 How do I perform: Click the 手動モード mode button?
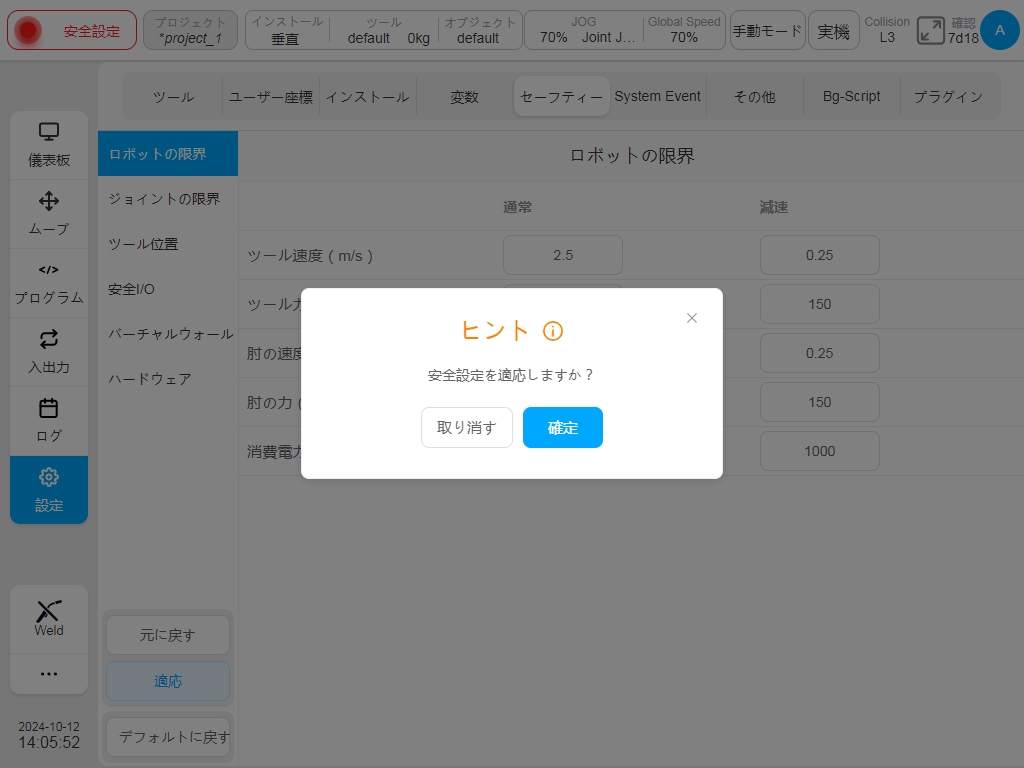(x=767, y=31)
